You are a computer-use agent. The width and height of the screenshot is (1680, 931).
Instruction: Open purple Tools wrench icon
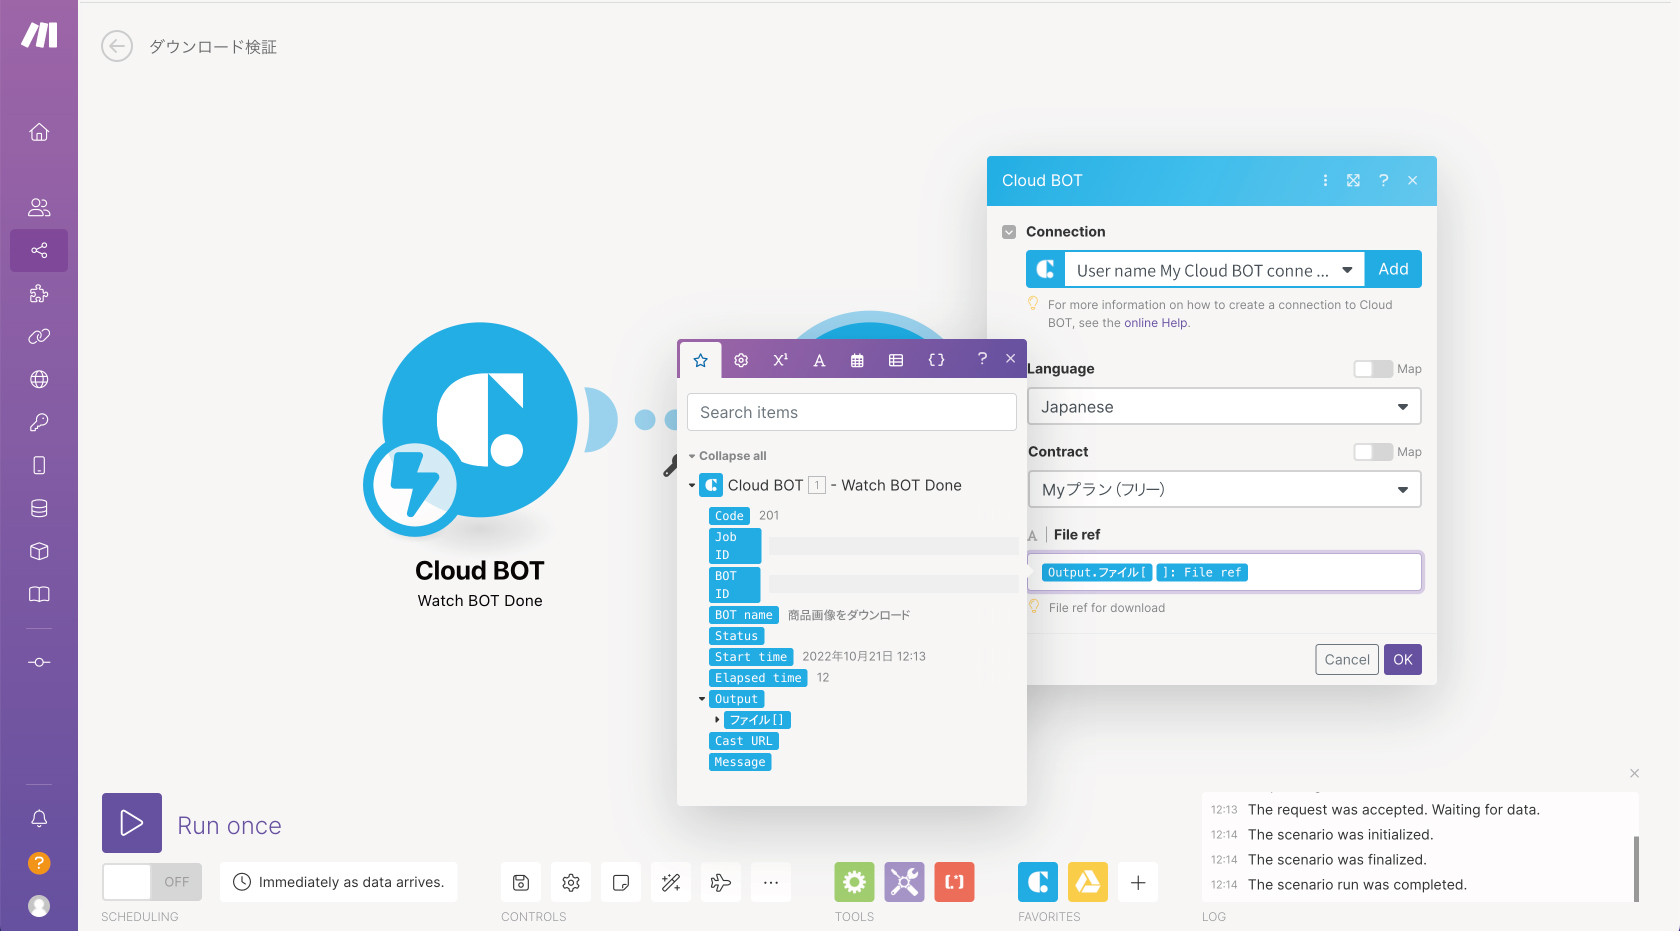point(904,882)
